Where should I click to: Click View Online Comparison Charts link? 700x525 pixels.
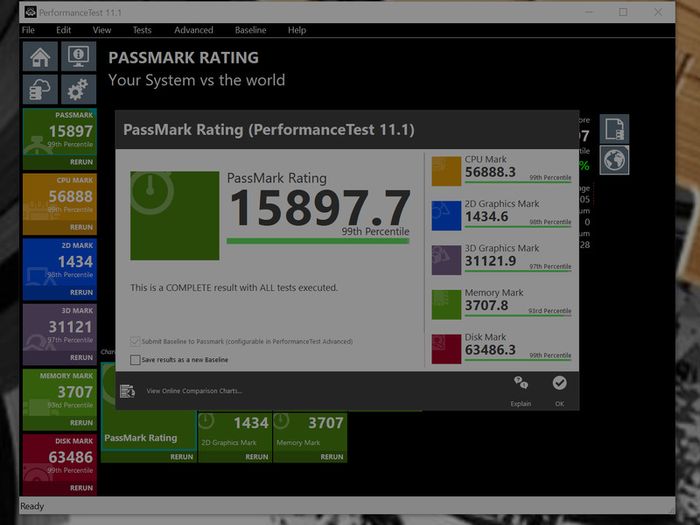coord(194,391)
